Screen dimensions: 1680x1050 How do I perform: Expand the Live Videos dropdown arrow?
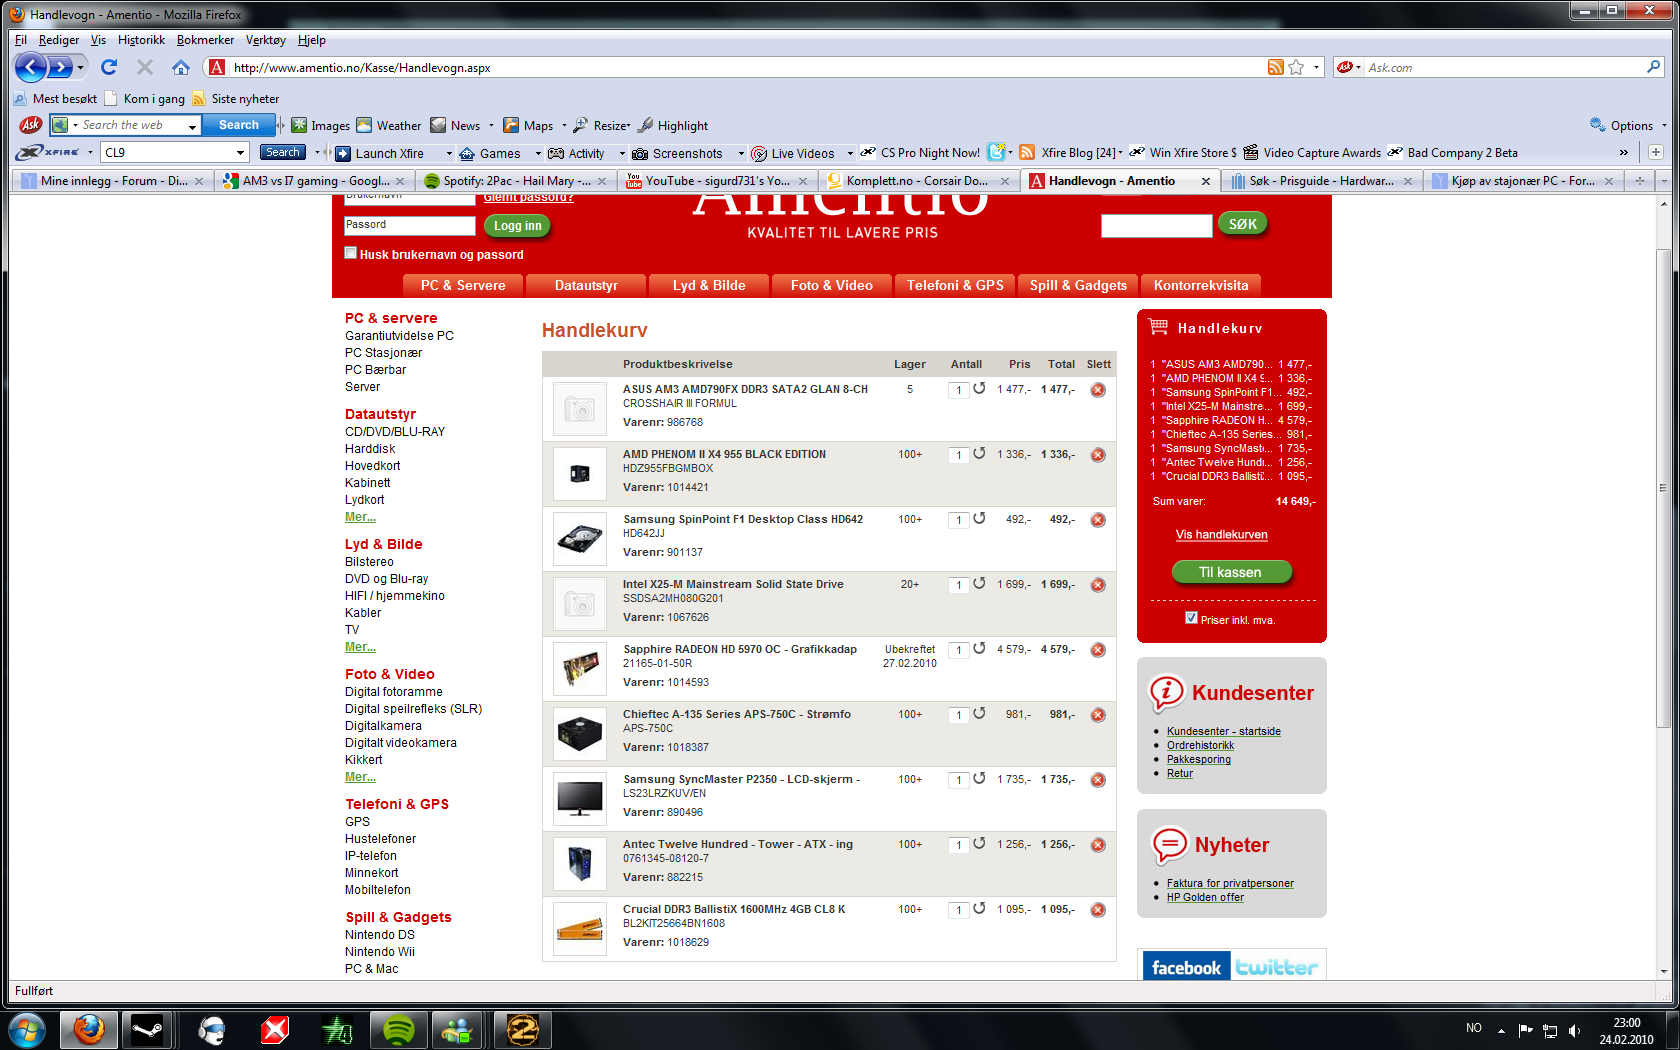[x=850, y=153]
